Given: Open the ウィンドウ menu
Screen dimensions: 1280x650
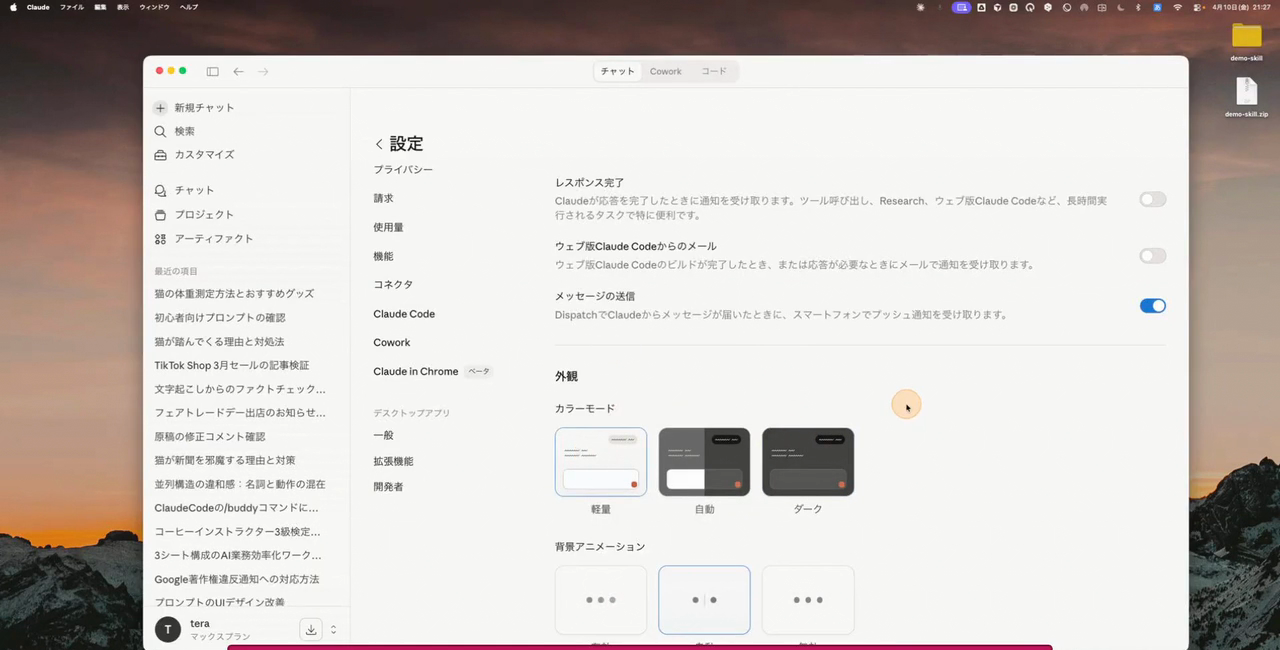Looking at the screenshot, I should [x=154, y=7].
